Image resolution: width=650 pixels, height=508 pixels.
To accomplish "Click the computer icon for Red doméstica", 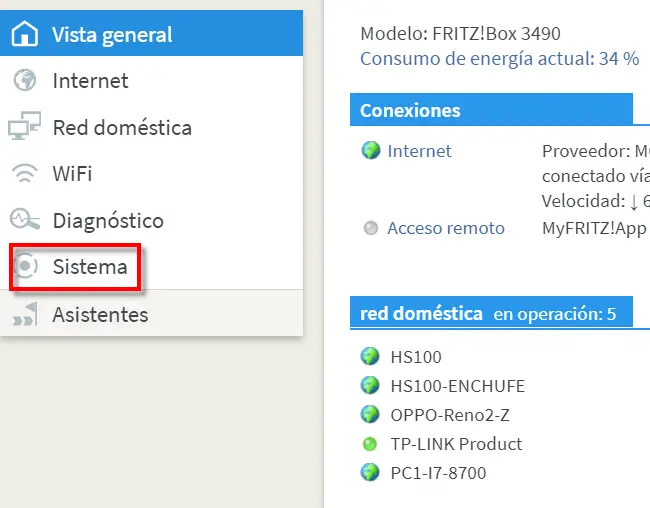I will point(23,127).
